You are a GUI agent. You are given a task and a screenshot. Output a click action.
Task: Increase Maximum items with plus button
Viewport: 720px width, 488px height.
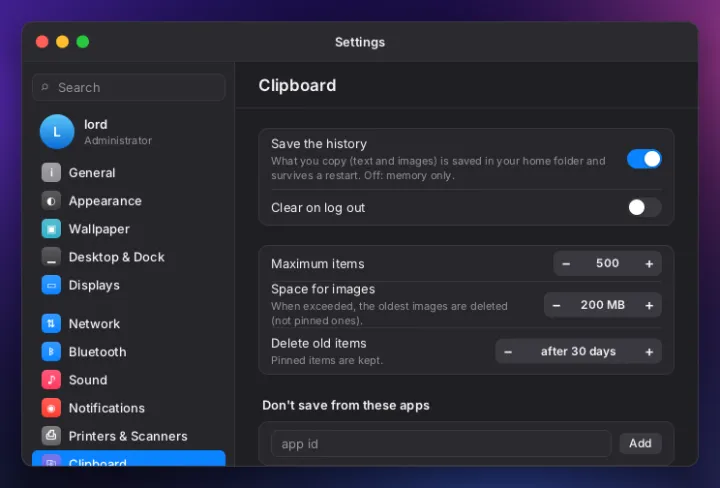coord(649,264)
